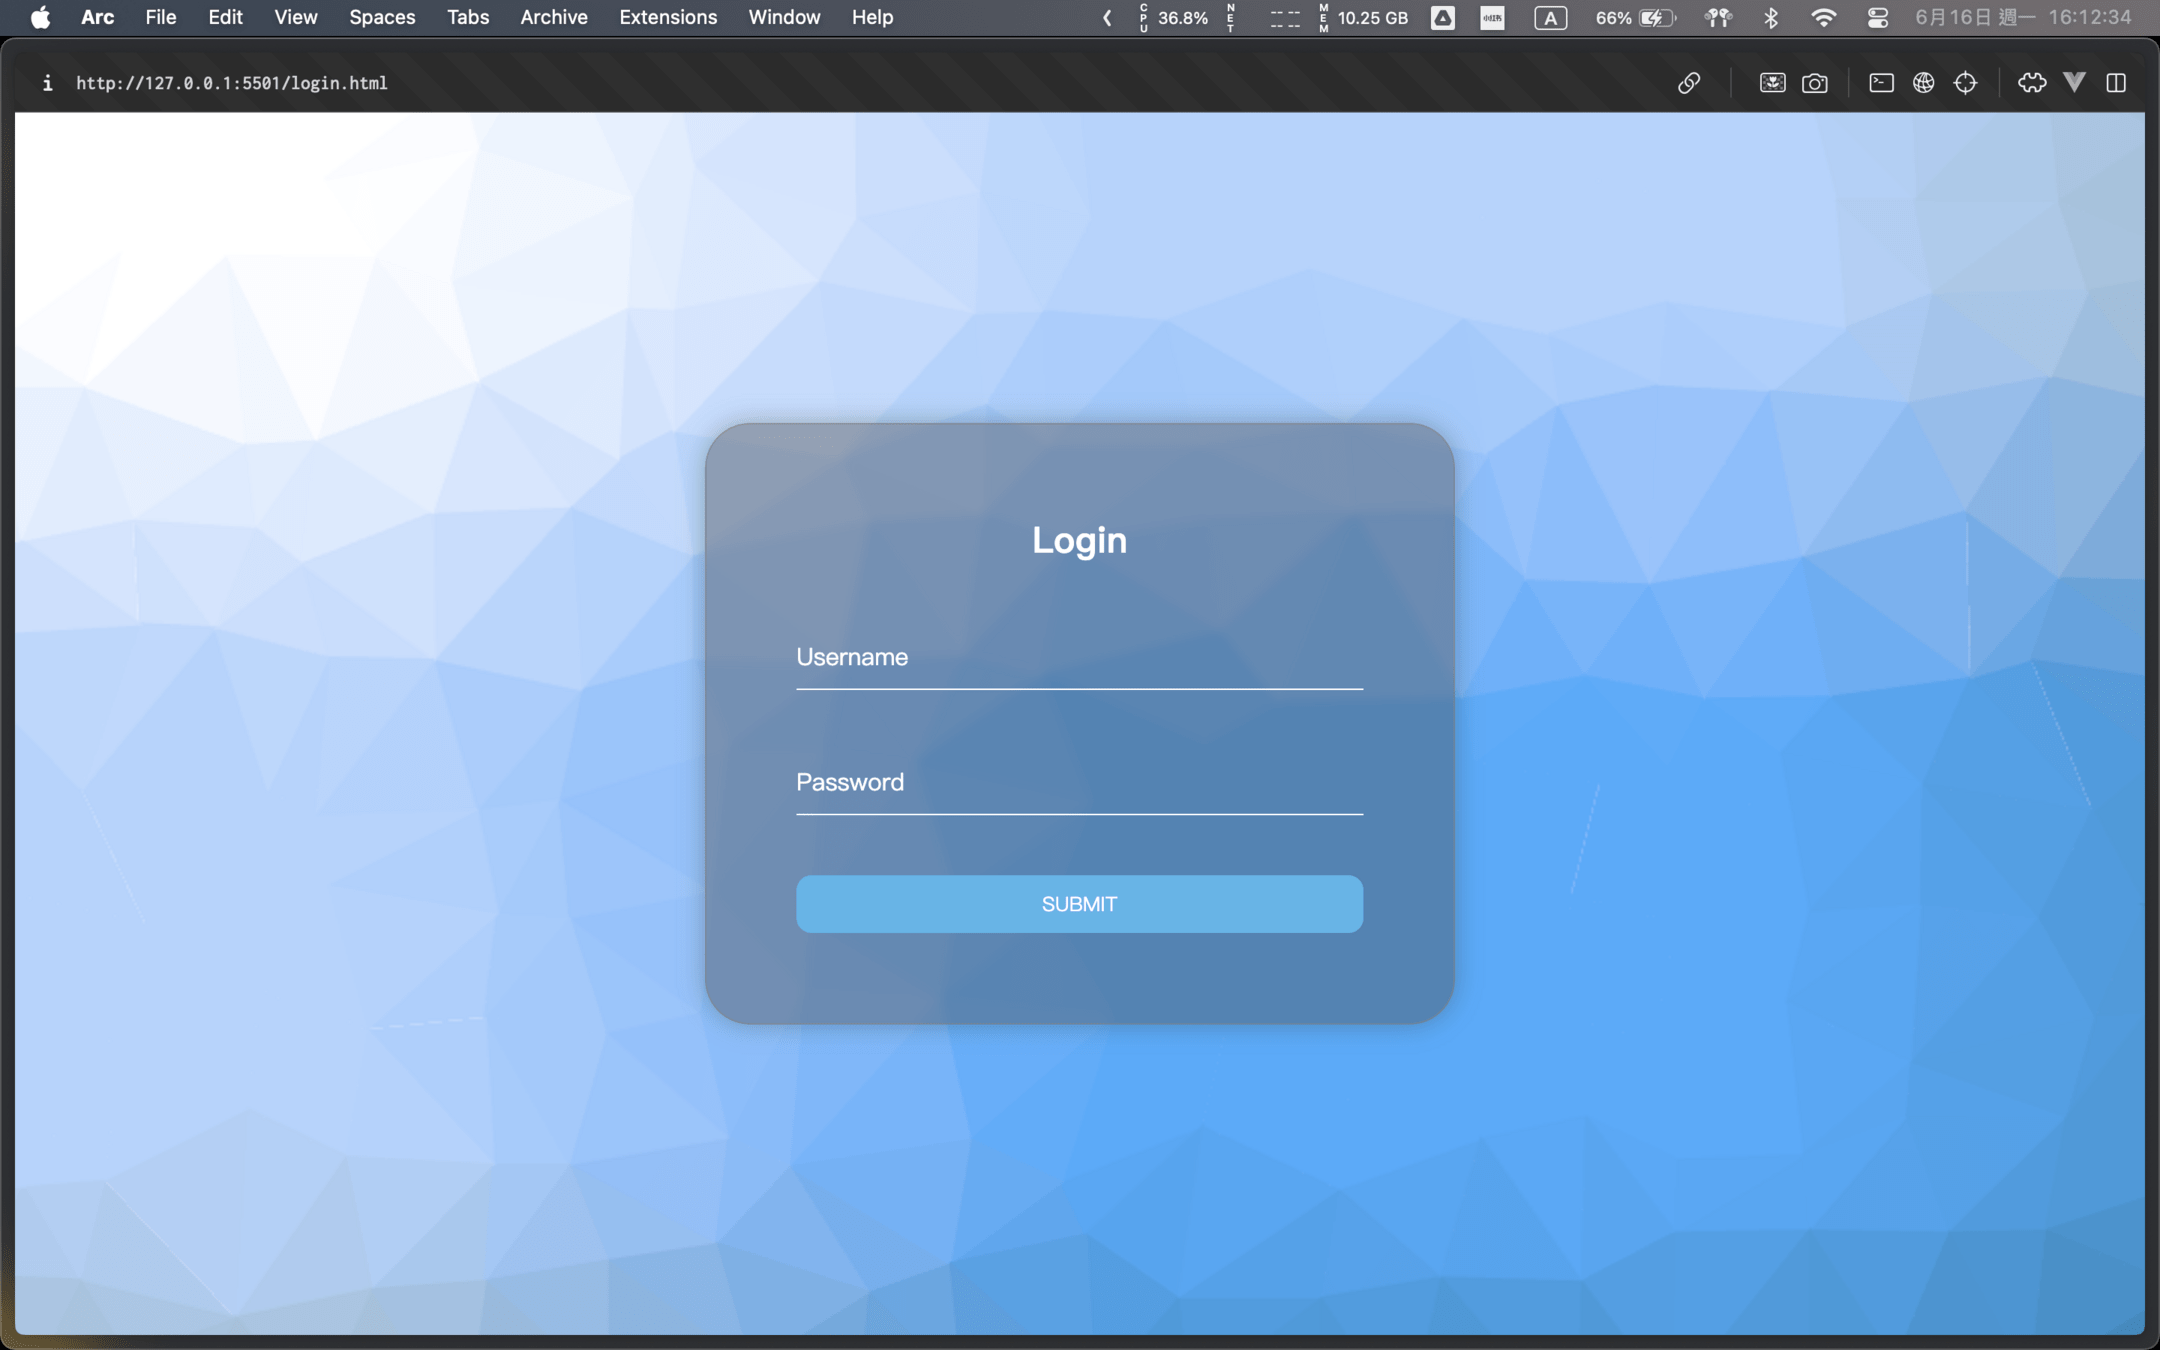Image resolution: width=2160 pixels, height=1350 pixels.
Task: Open the Spaces menu
Action: 382,17
